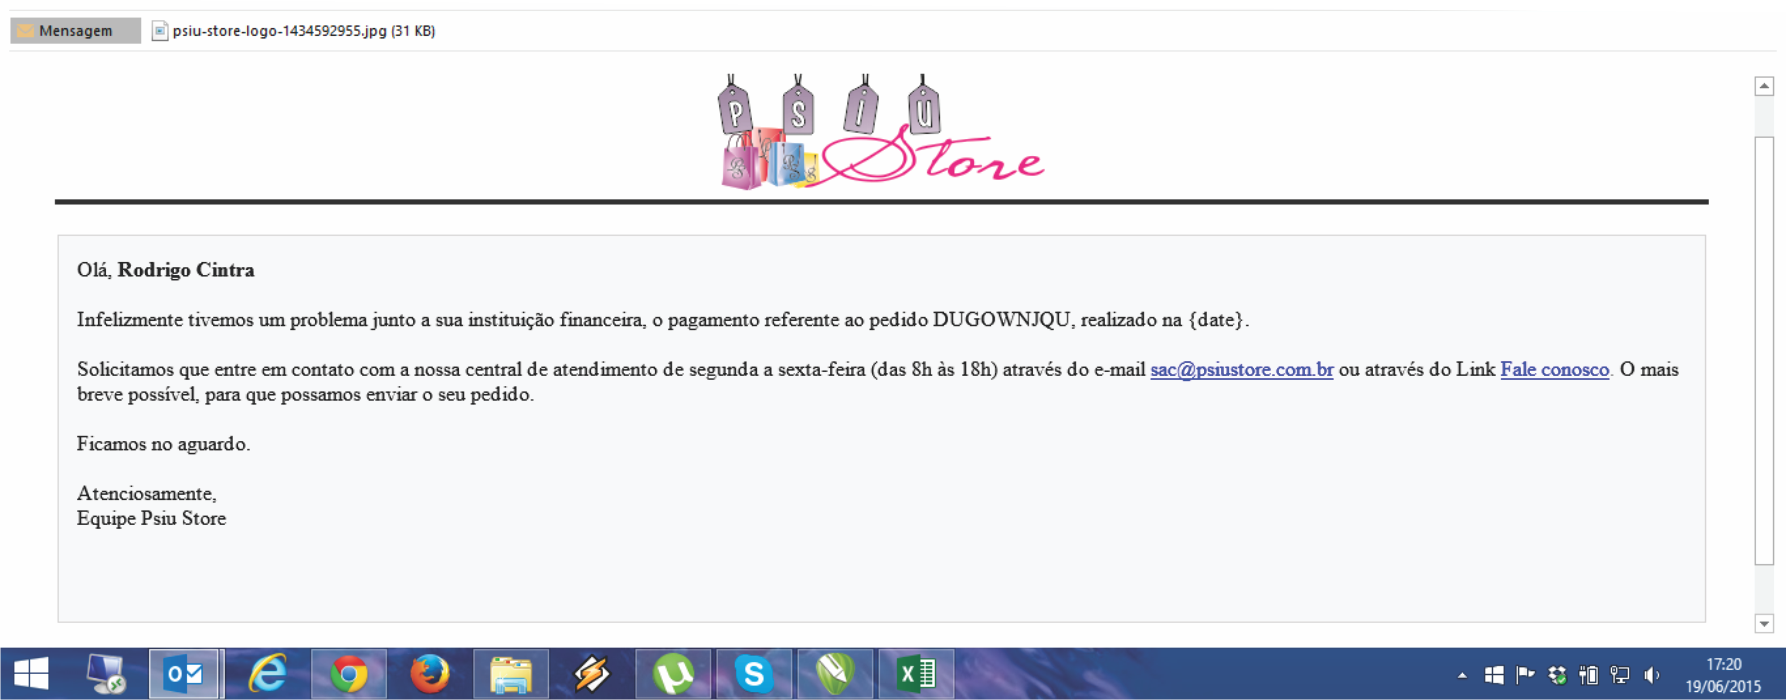Open Google Chrome from the taskbar
Image resolution: width=1786 pixels, height=700 pixels.
pos(349,675)
